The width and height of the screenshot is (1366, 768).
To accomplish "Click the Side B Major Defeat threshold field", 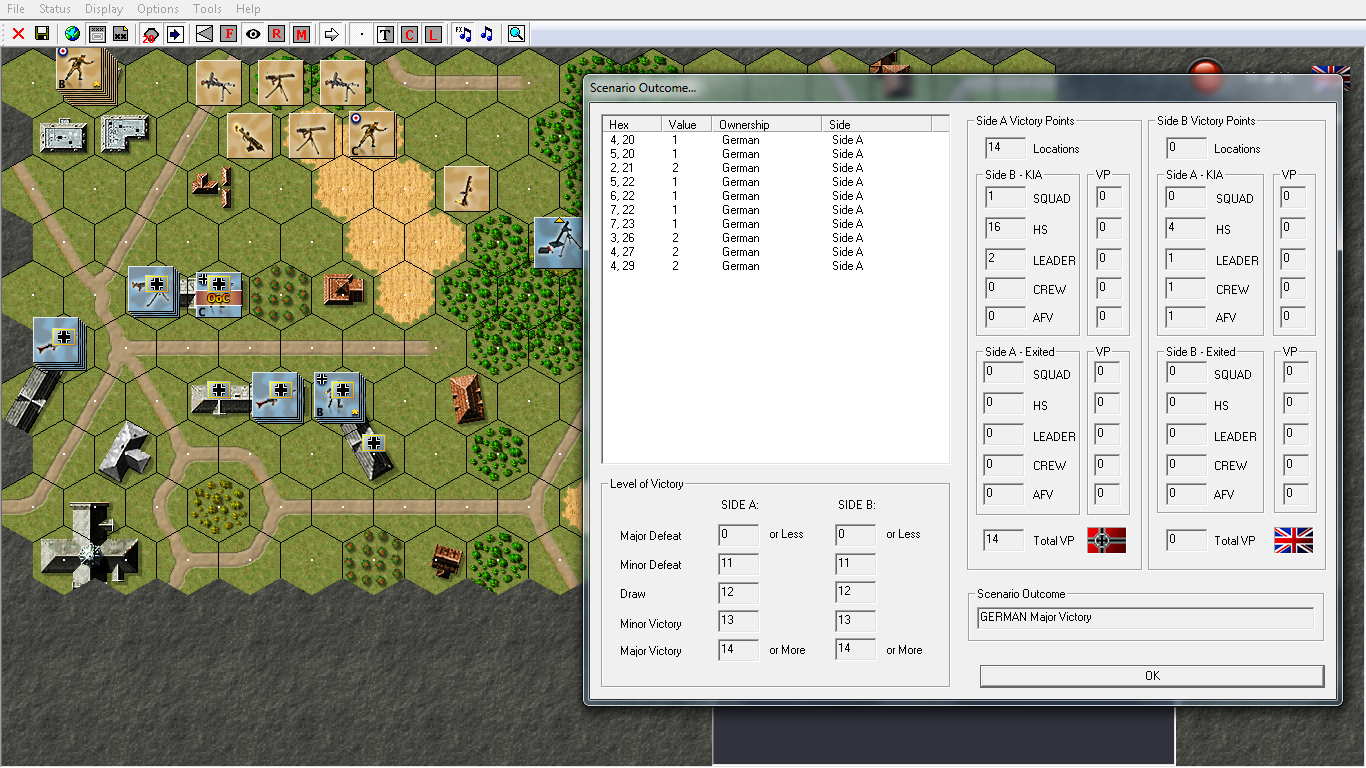I will tap(855, 535).
